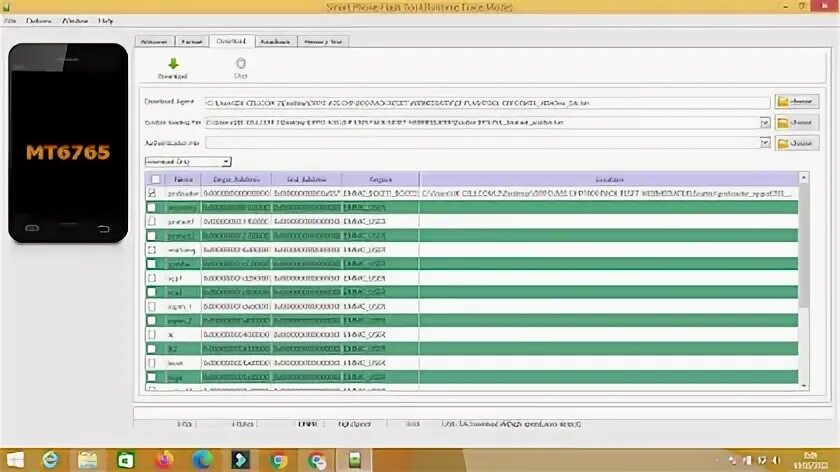840x472 pixels.
Task: Click the empty Authentication File field
Action: [x=482, y=143]
